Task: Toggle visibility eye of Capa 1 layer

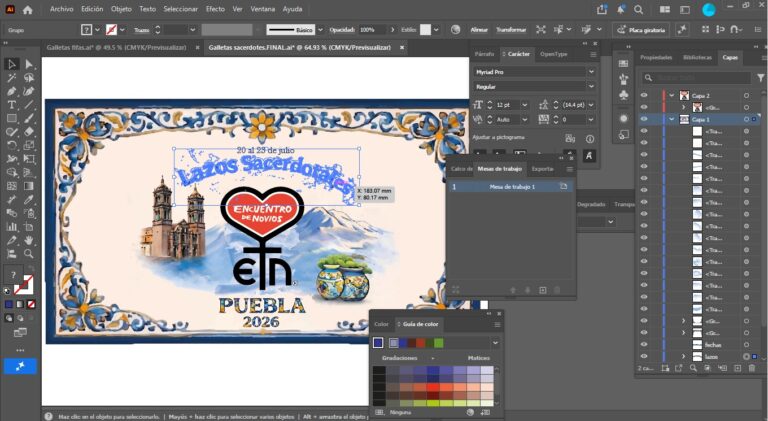Action: 644,119
